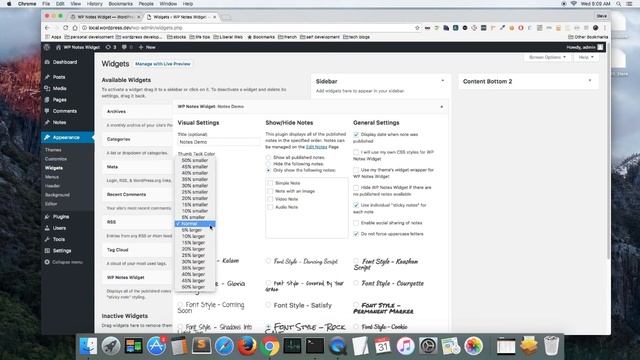Open Comments from the admin sidebar

click(x=64, y=111)
